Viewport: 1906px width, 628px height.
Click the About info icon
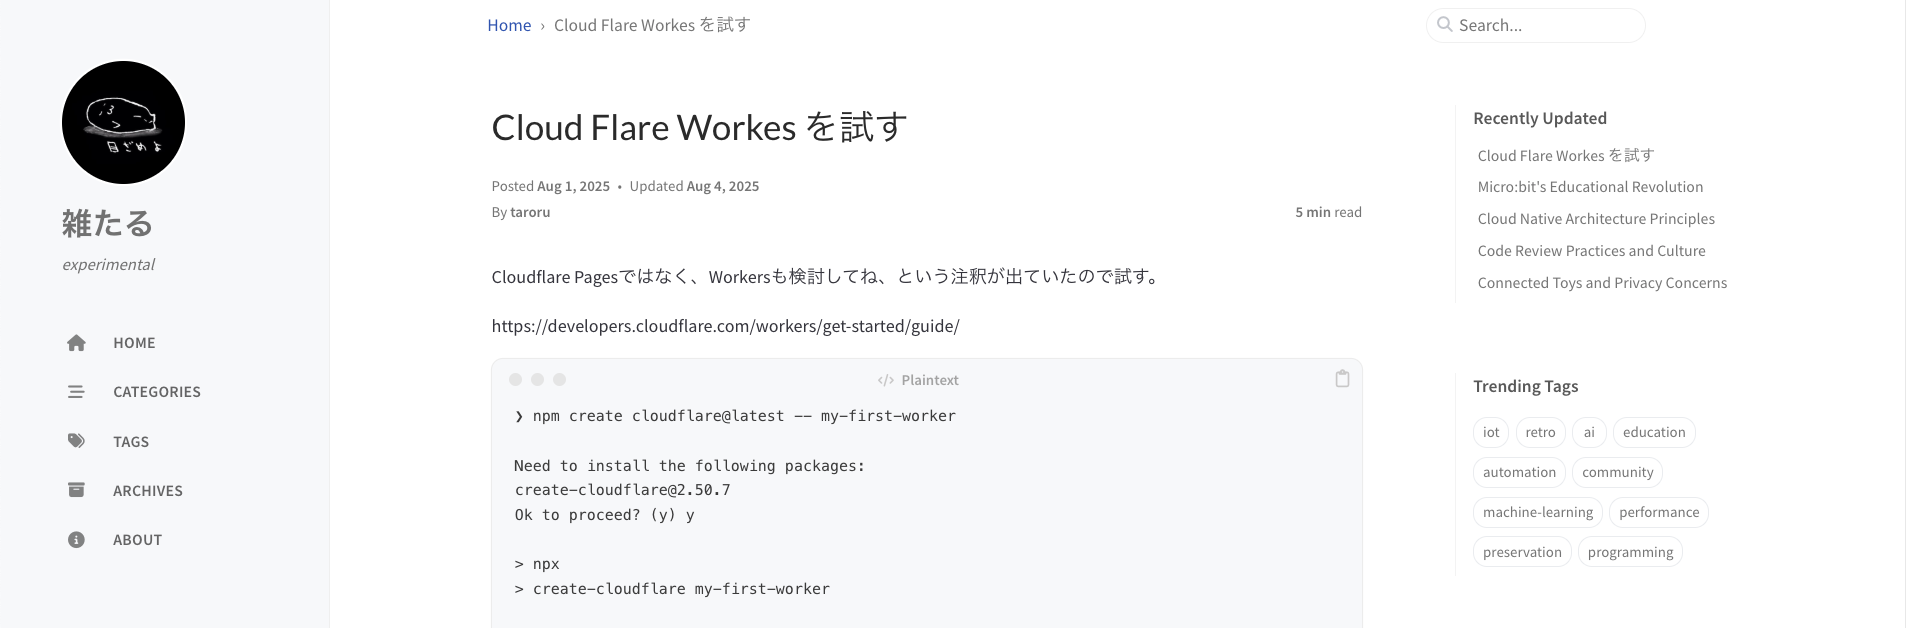coord(76,540)
